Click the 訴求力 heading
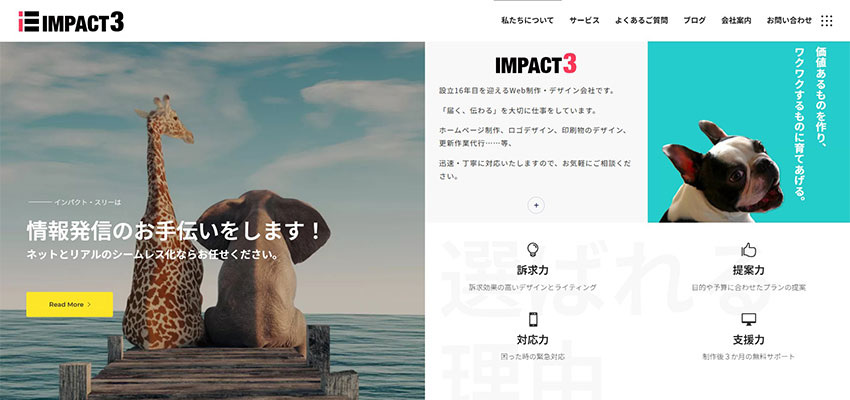 tap(533, 270)
